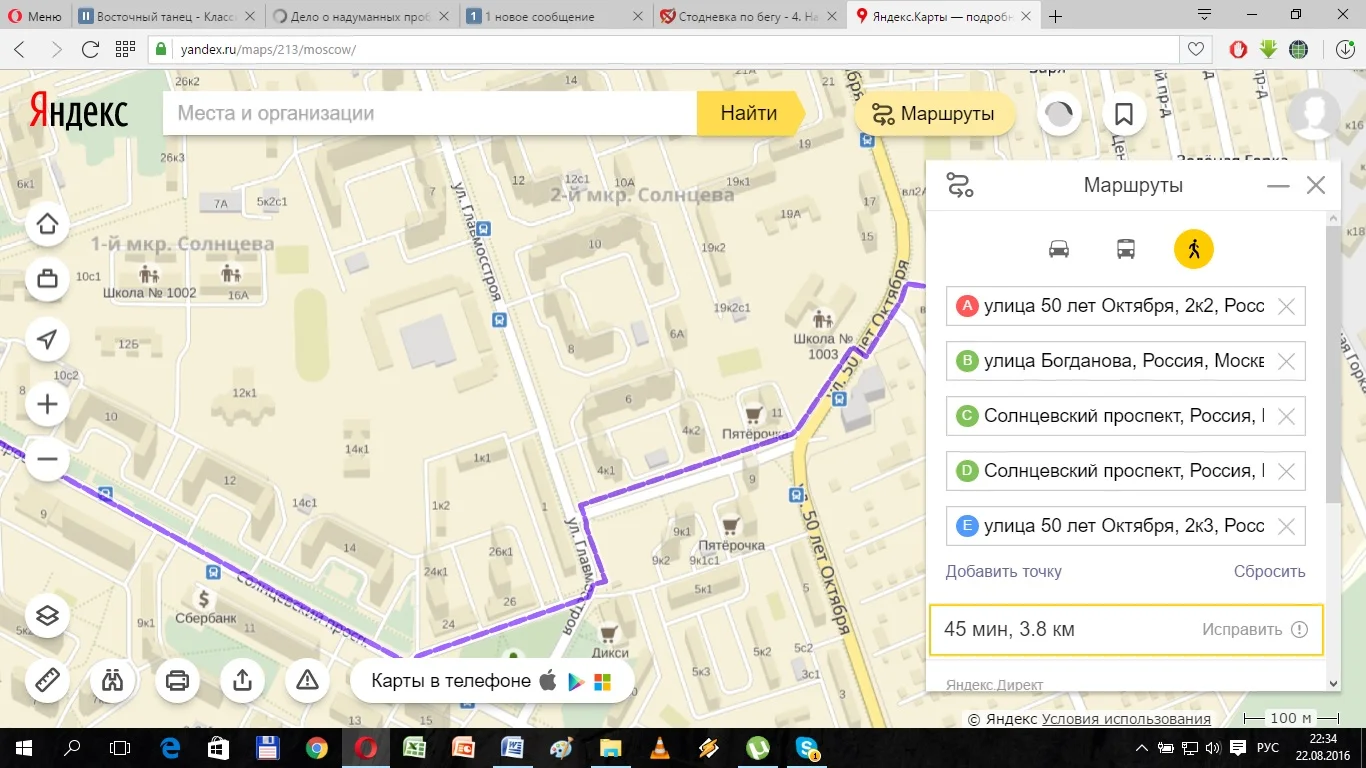
Task: Click the yellow Маршруты button
Action: [935, 114]
